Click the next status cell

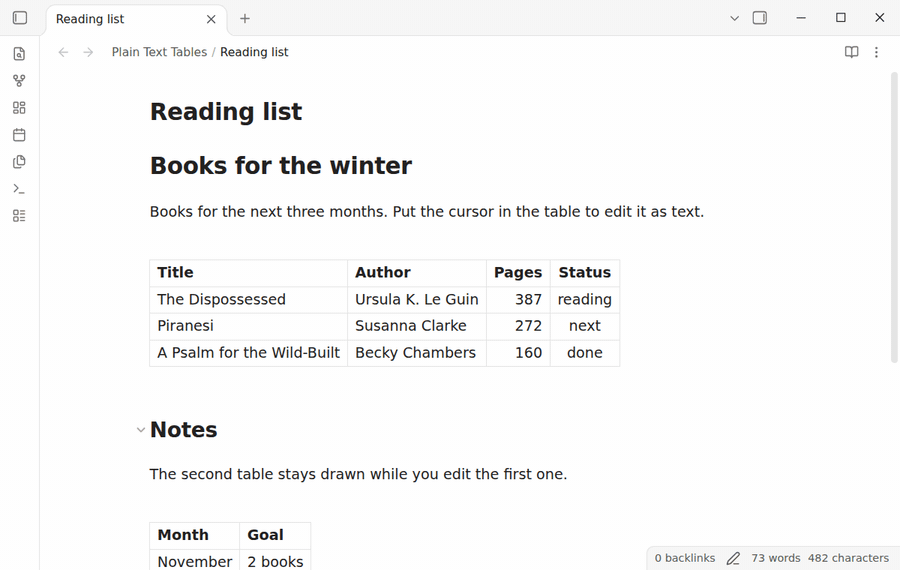(585, 326)
